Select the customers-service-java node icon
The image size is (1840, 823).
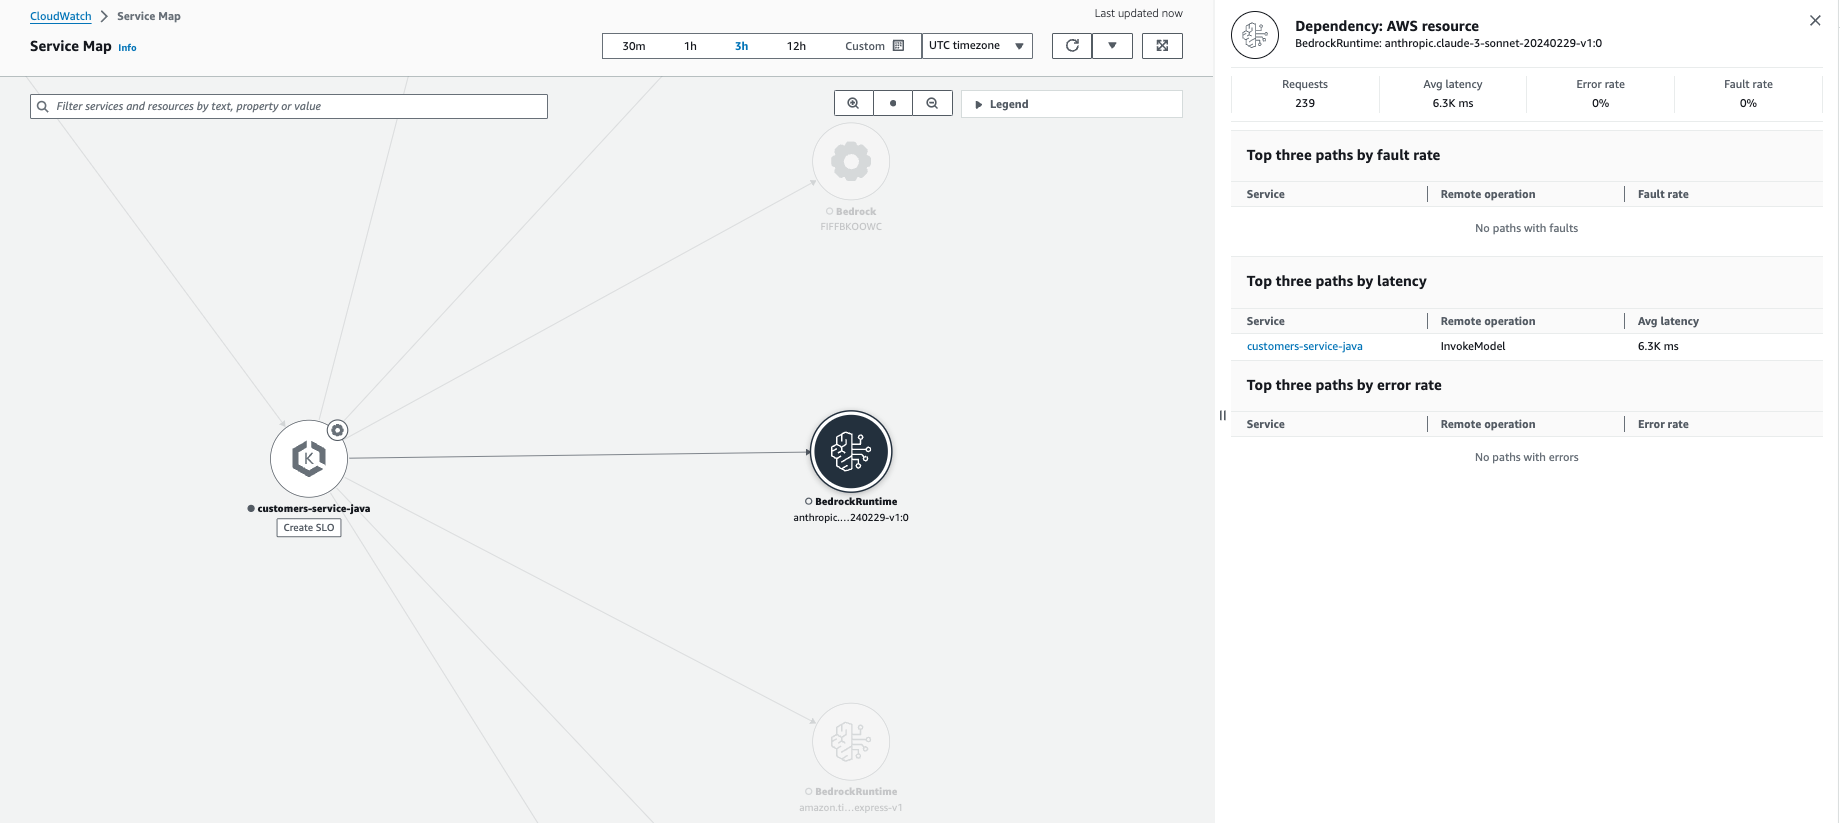(309, 458)
